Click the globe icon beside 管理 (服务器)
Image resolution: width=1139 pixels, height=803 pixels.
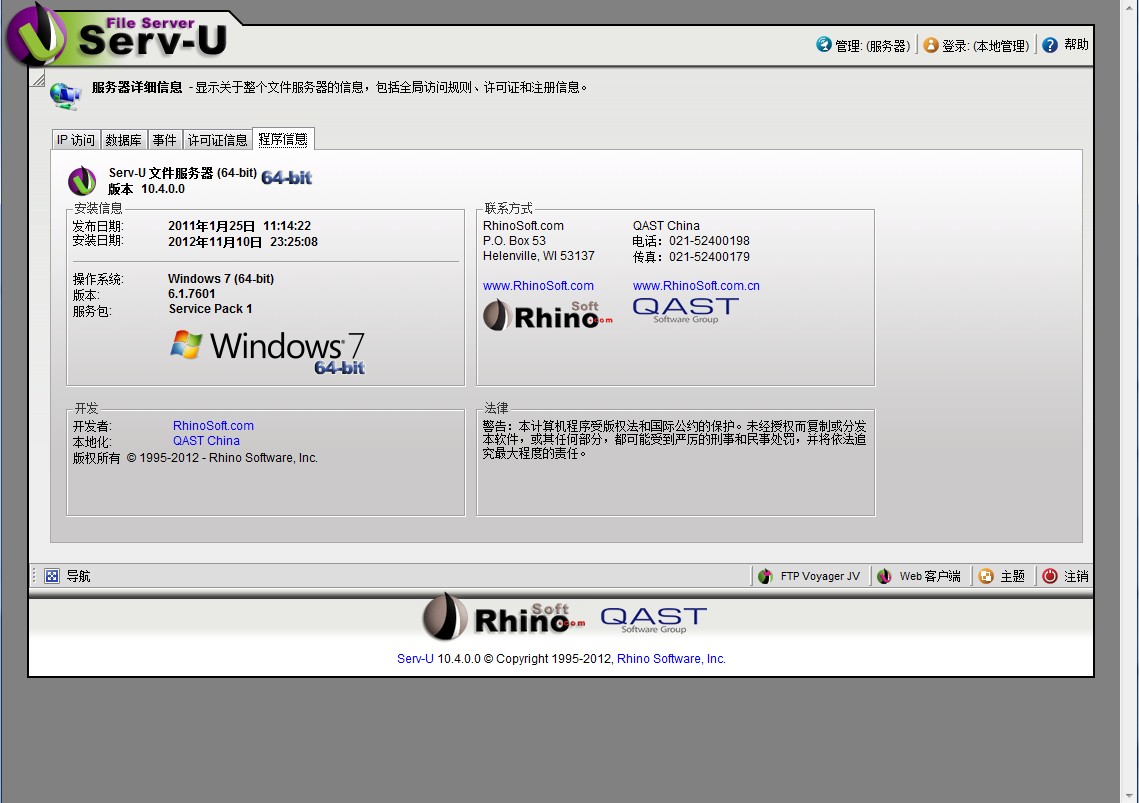pyautogui.click(x=824, y=44)
